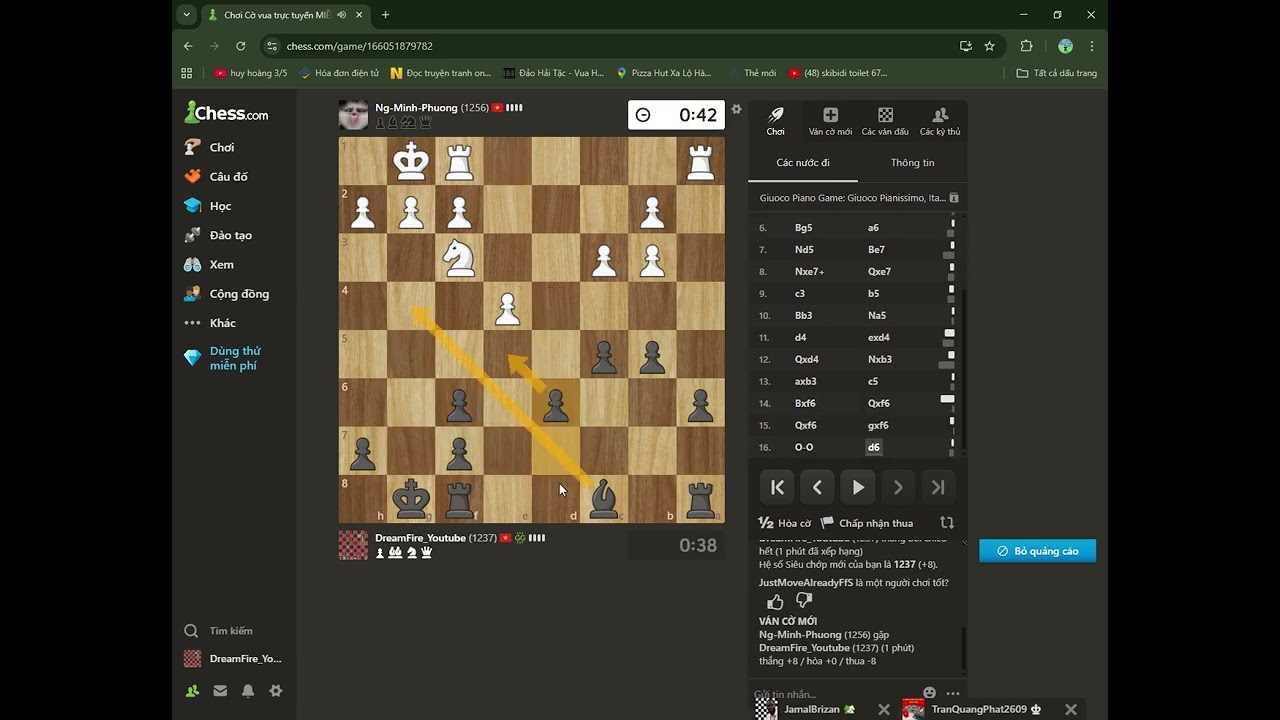The height and width of the screenshot is (720, 1280).
Task: Bookmark this page with star icon
Action: click(989, 46)
